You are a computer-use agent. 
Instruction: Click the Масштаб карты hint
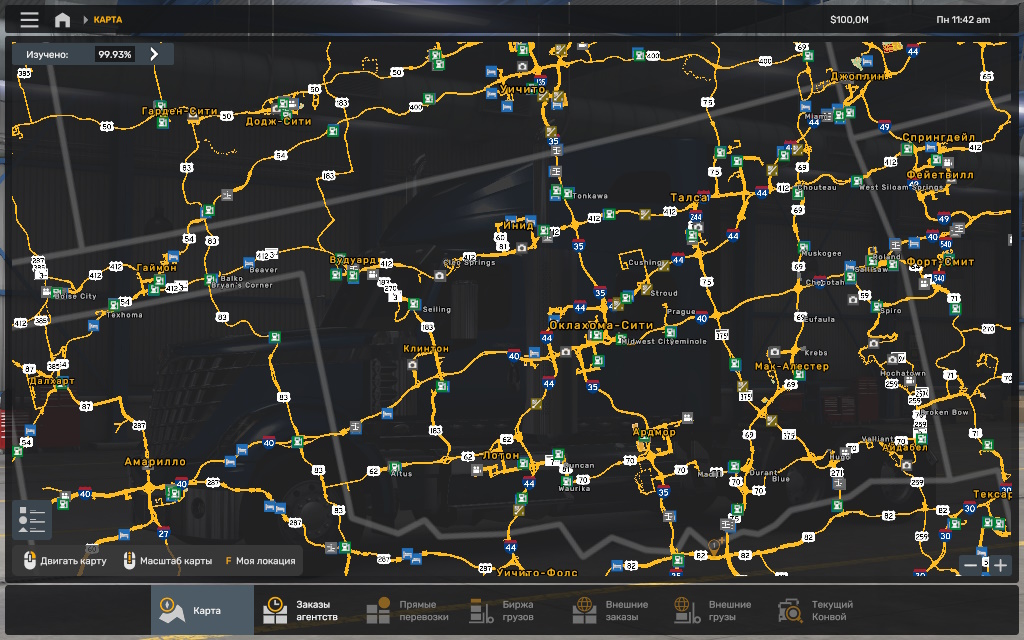168,561
